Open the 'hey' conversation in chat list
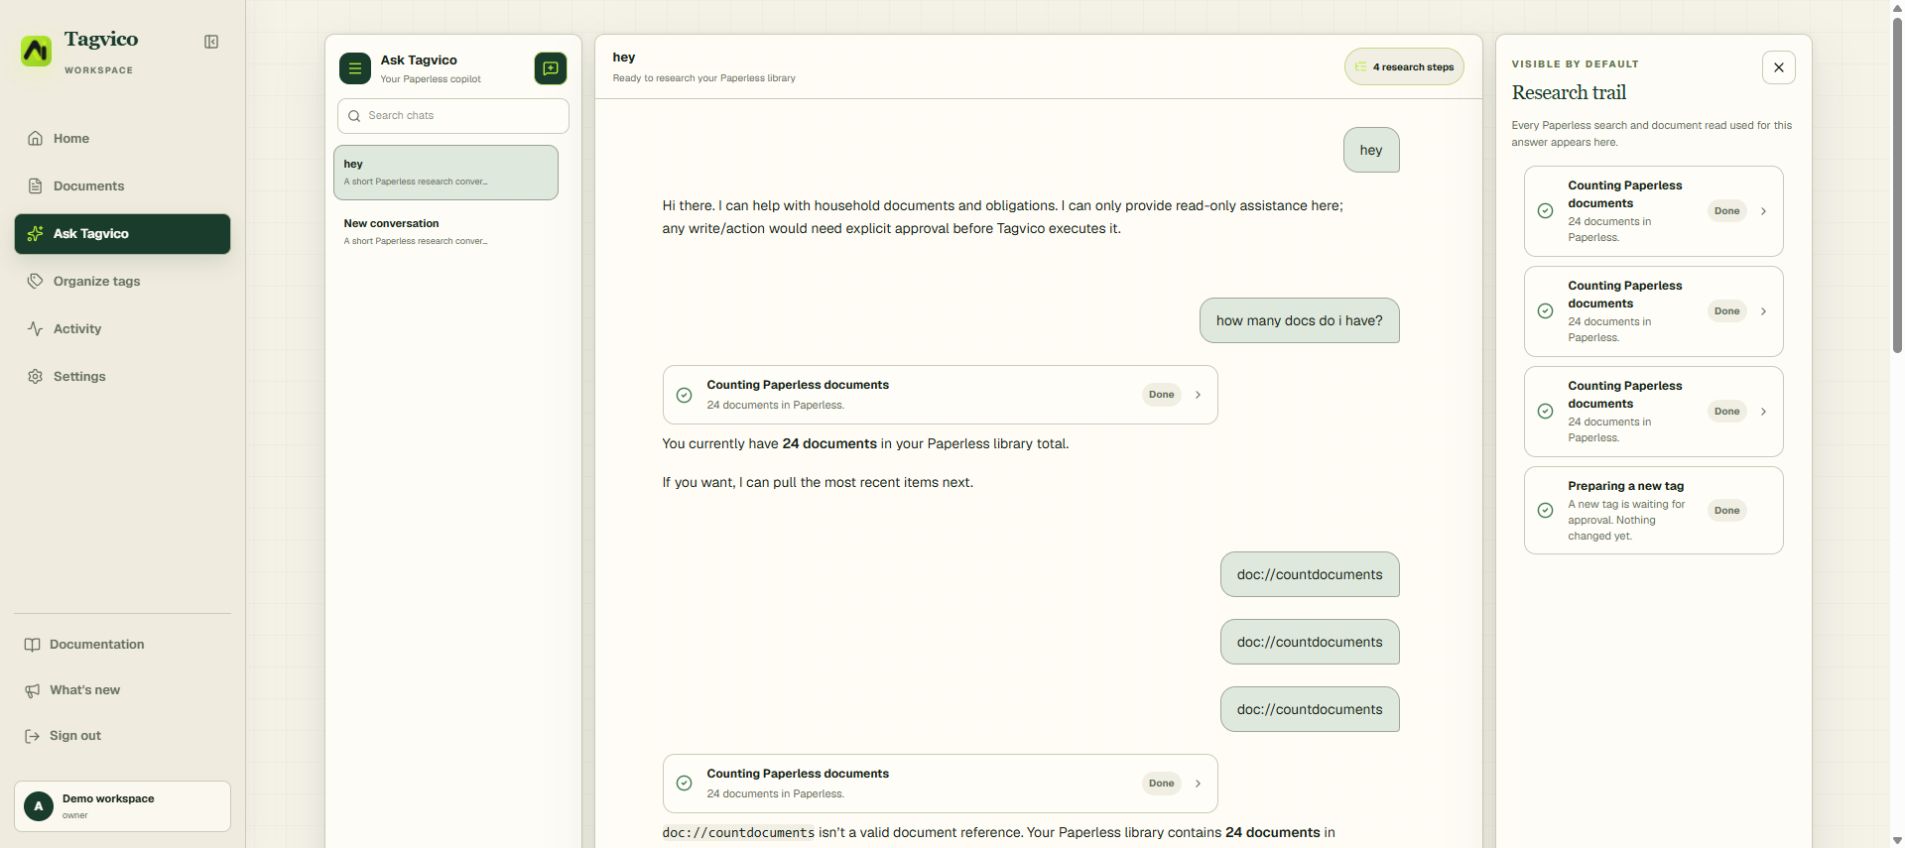The width and height of the screenshot is (1905, 848). tap(446, 173)
